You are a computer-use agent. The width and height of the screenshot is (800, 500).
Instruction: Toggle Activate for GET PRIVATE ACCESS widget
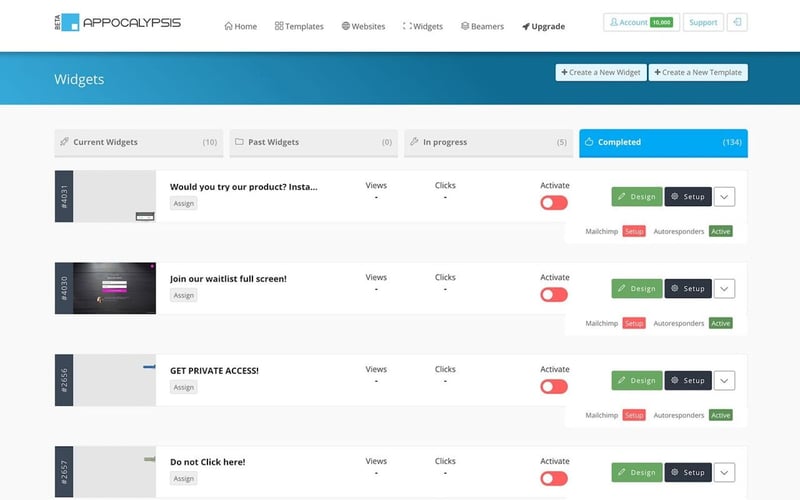pyautogui.click(x=554, y=387)
